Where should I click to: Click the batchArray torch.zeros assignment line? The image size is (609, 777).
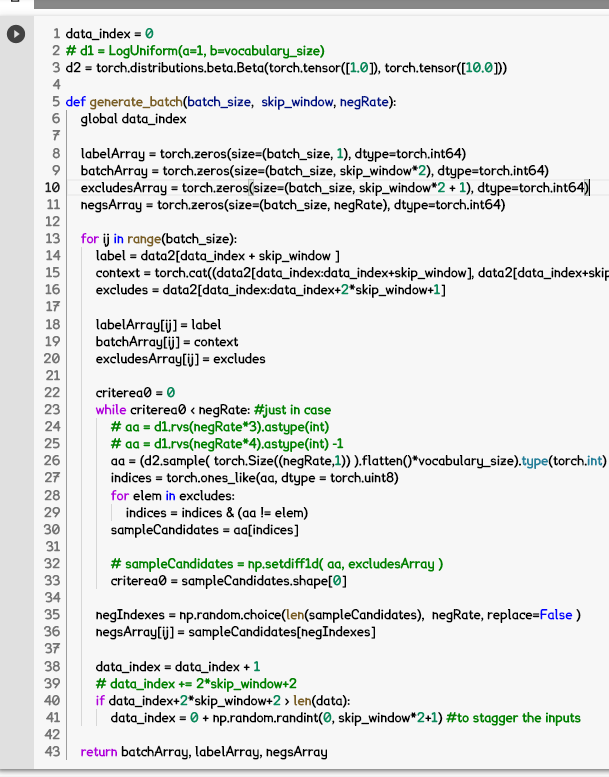[315, 171]
